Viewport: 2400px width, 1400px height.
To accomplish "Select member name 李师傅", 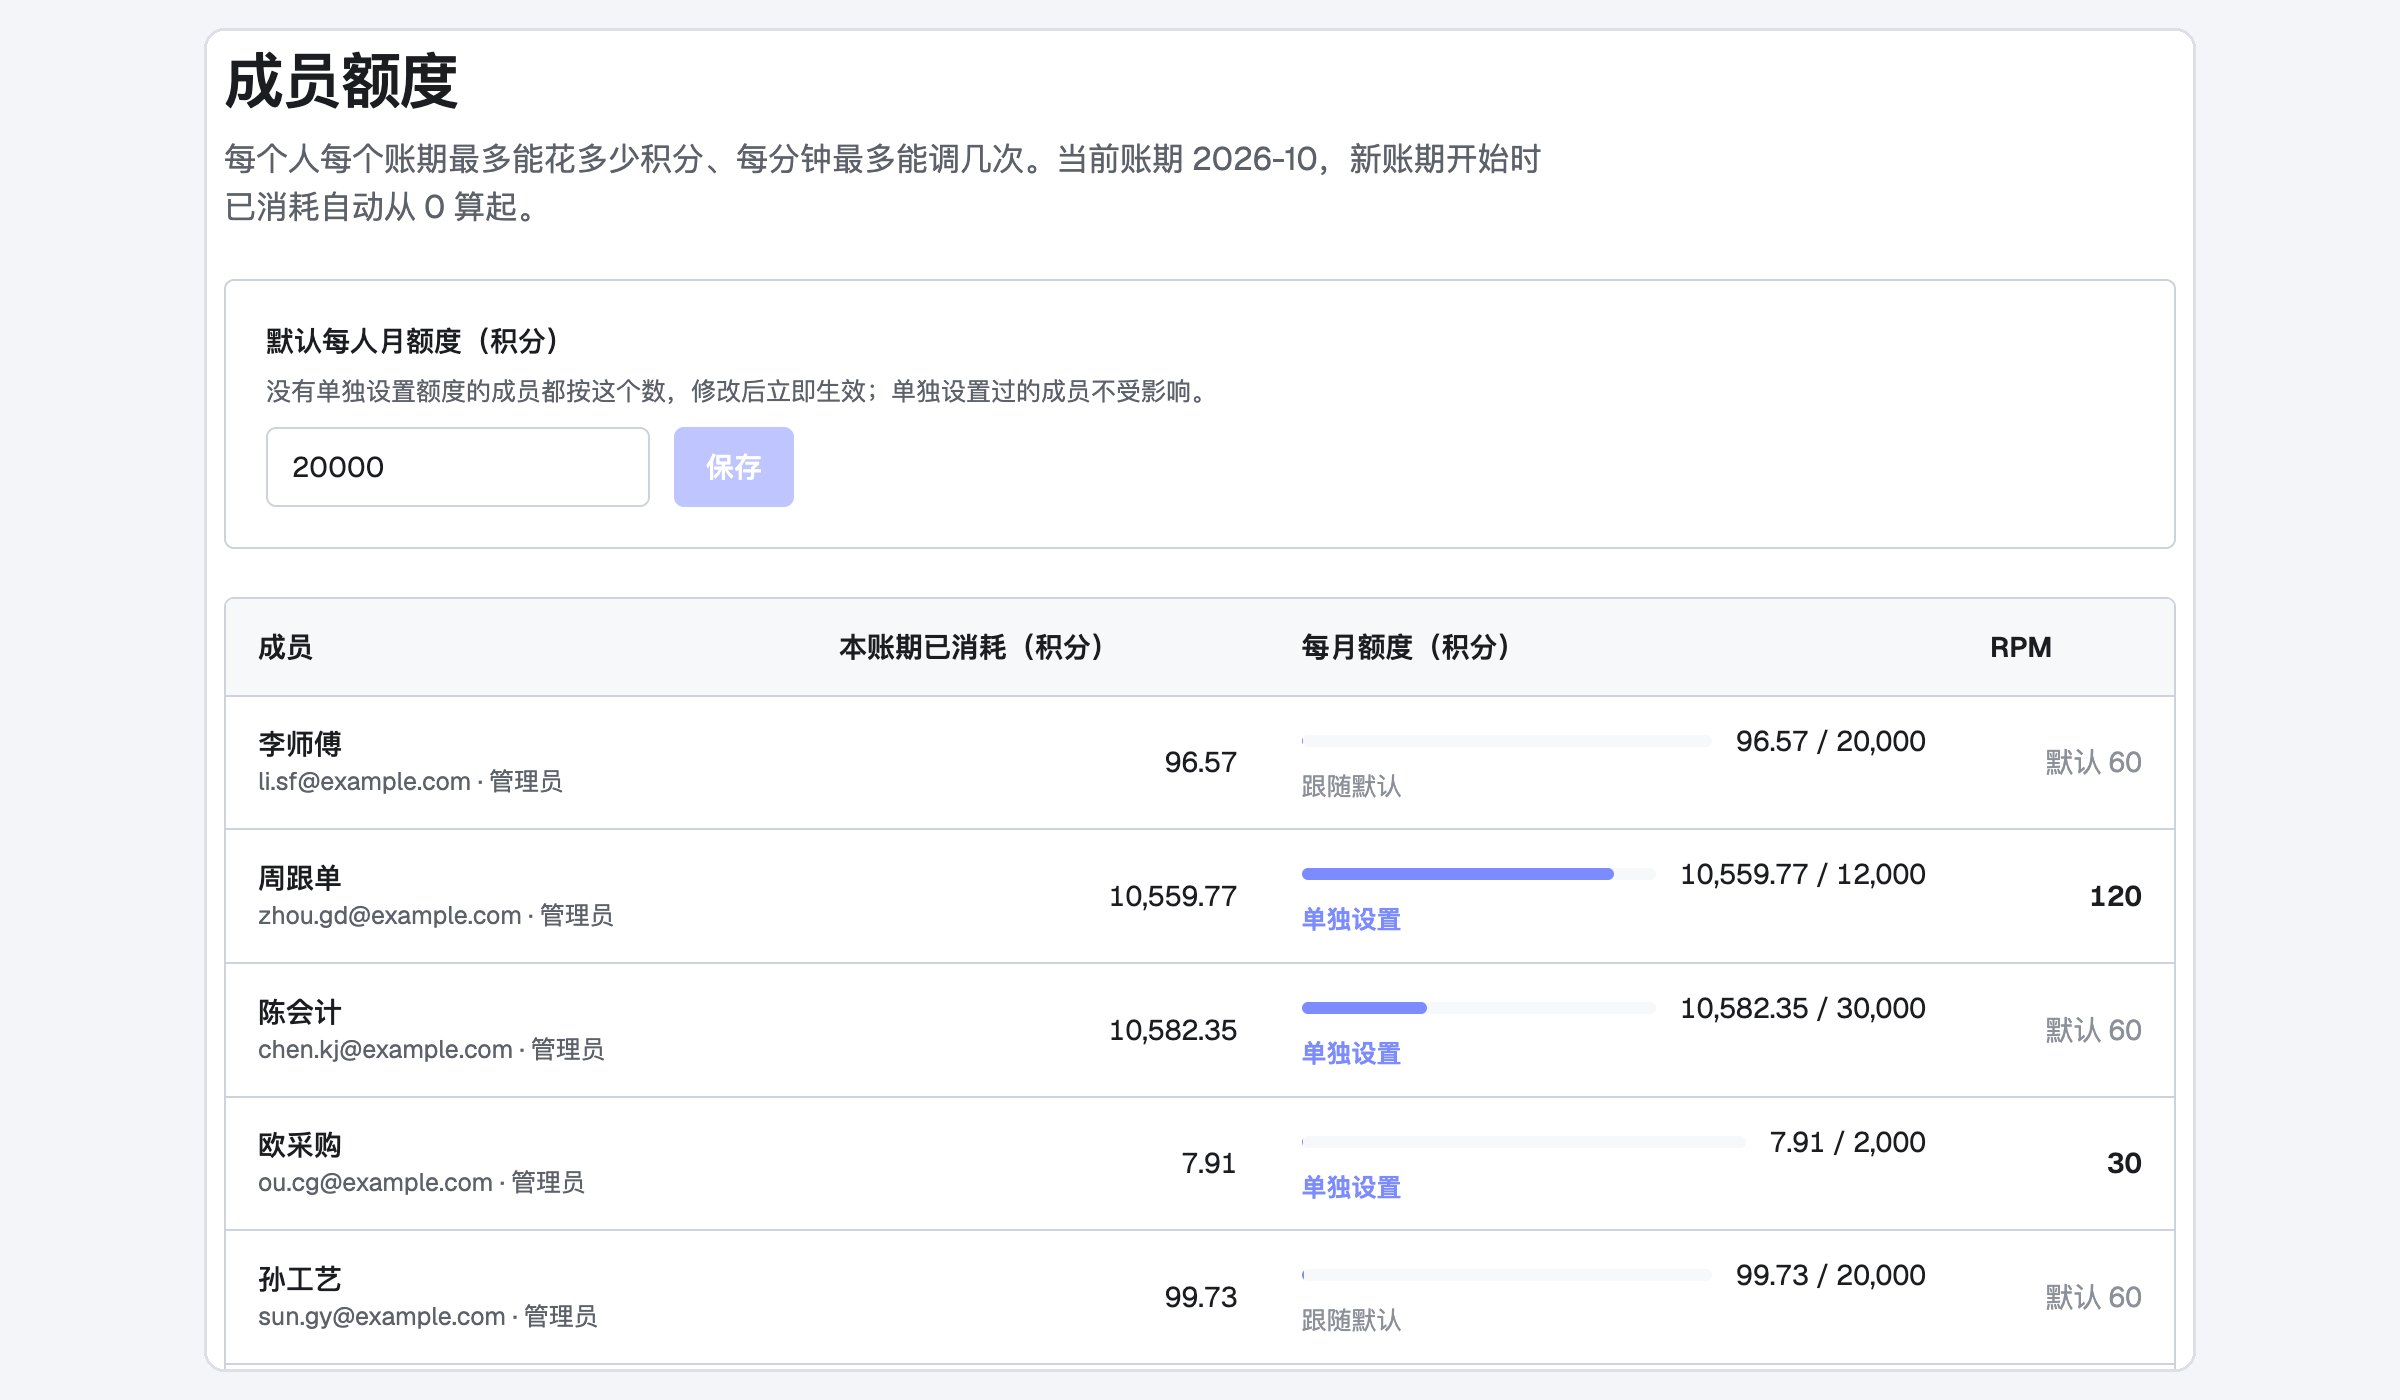I will [300, 744].
